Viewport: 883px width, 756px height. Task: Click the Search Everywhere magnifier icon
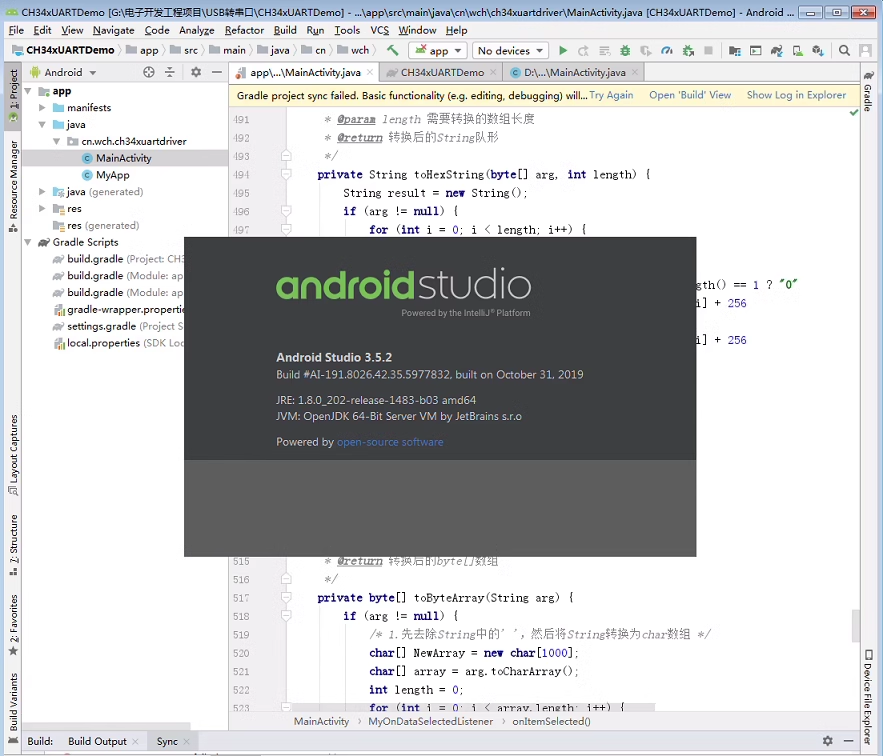click(845, 50)
